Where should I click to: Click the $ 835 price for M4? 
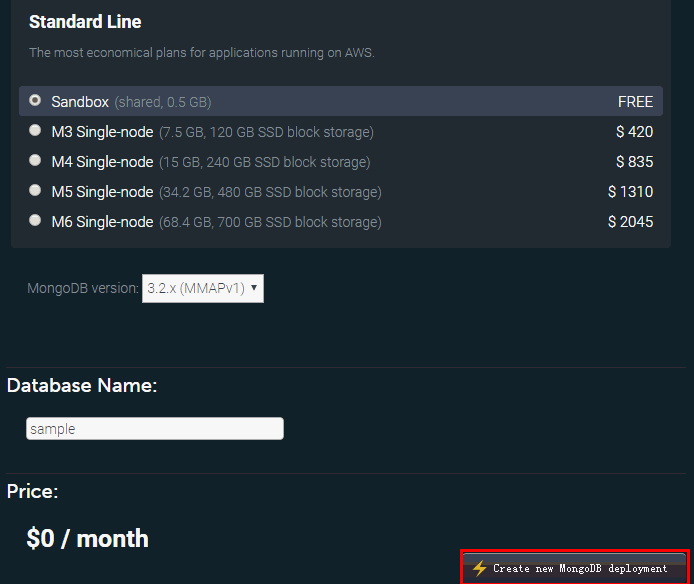(634, 162)
